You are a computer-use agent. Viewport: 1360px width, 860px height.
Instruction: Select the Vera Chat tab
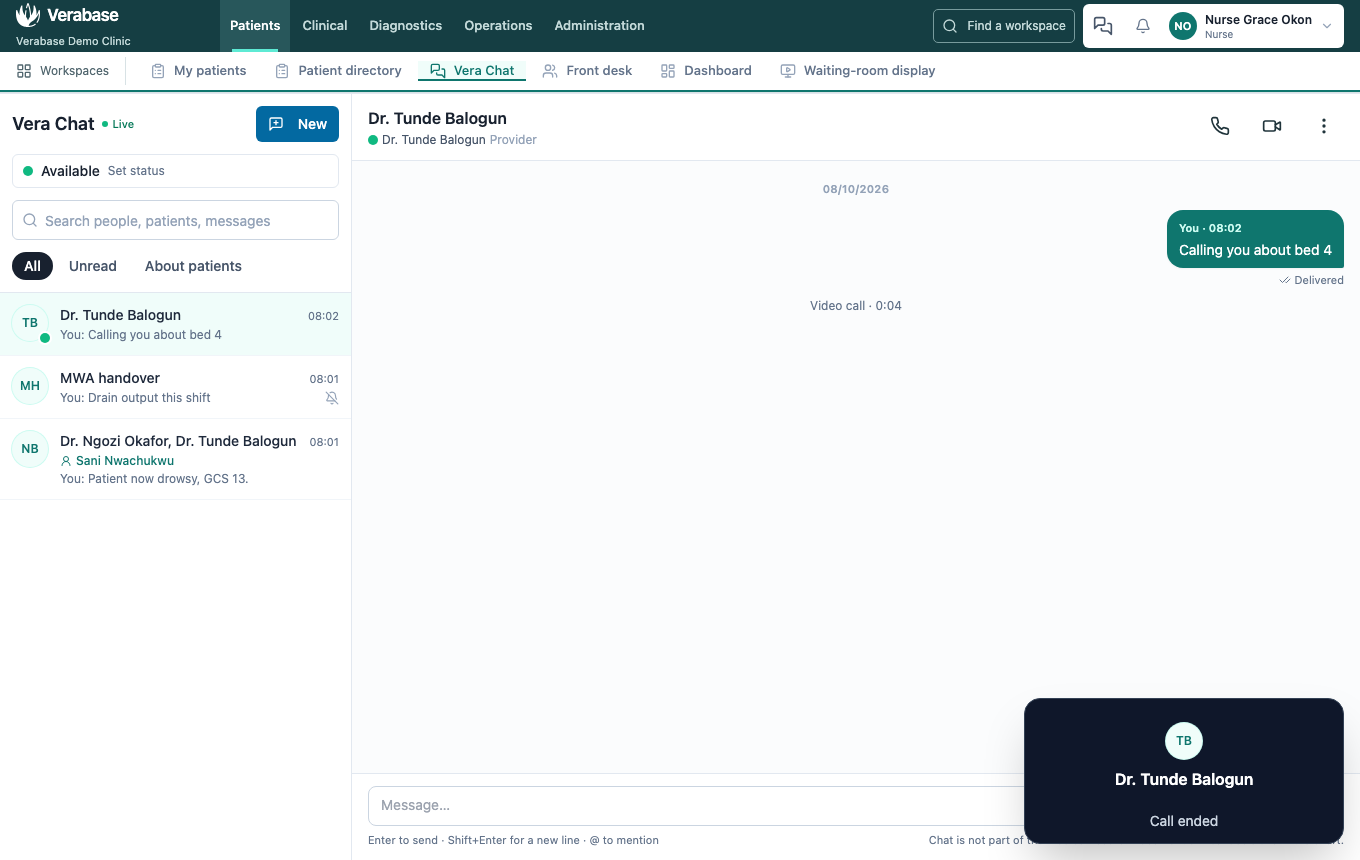[472, 71]
